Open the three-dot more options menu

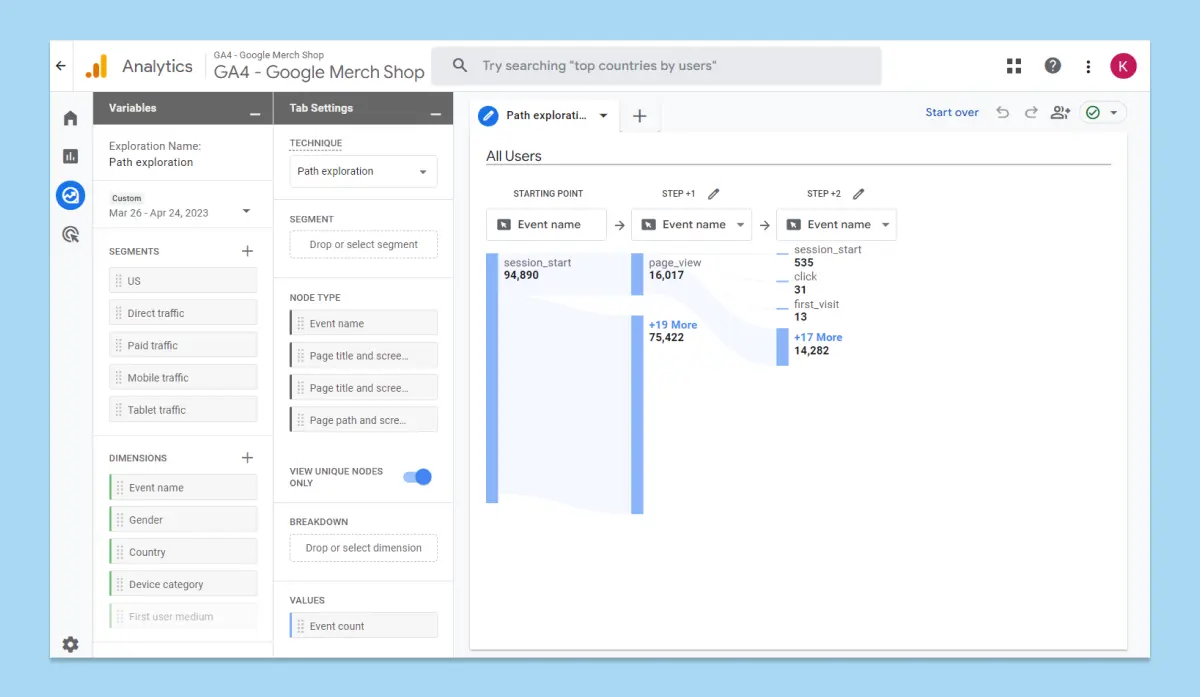pyautogui.click(x=1088, y=66)
